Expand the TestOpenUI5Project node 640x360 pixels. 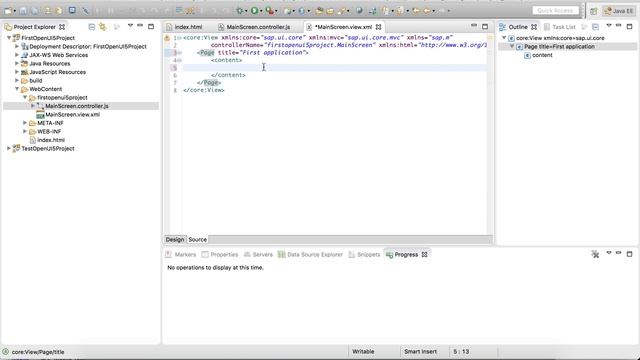tap(9, 148)
